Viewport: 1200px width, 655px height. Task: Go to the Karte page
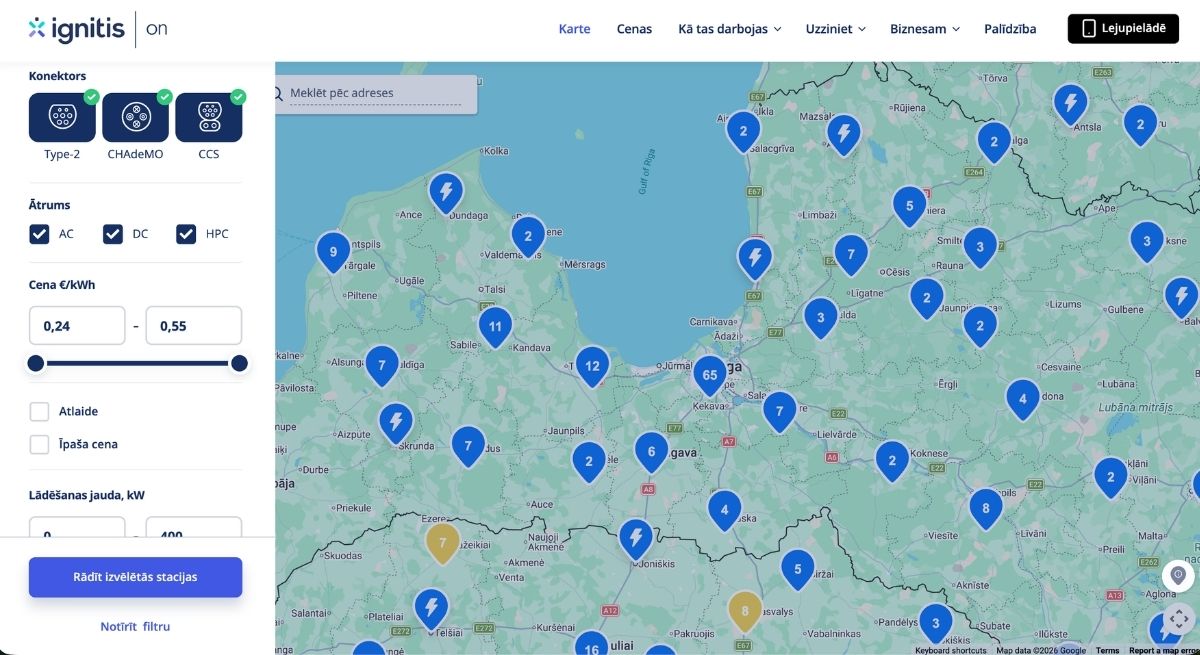[574, 29]
